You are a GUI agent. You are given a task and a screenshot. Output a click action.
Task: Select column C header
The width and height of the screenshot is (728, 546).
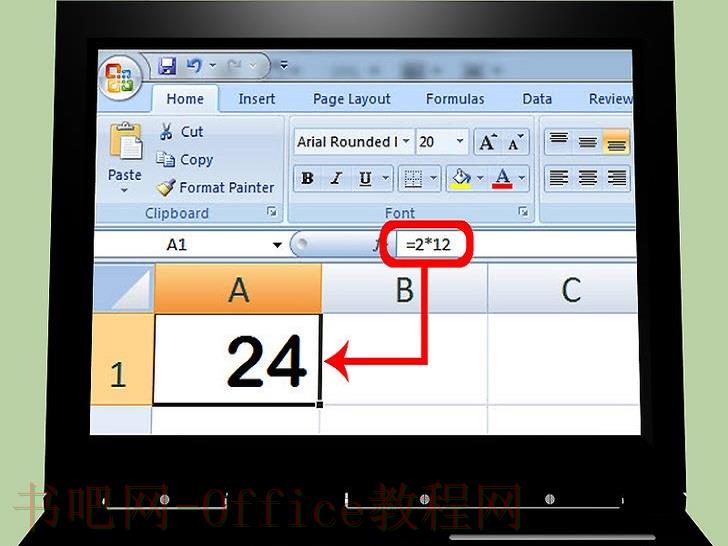(563, 288)
